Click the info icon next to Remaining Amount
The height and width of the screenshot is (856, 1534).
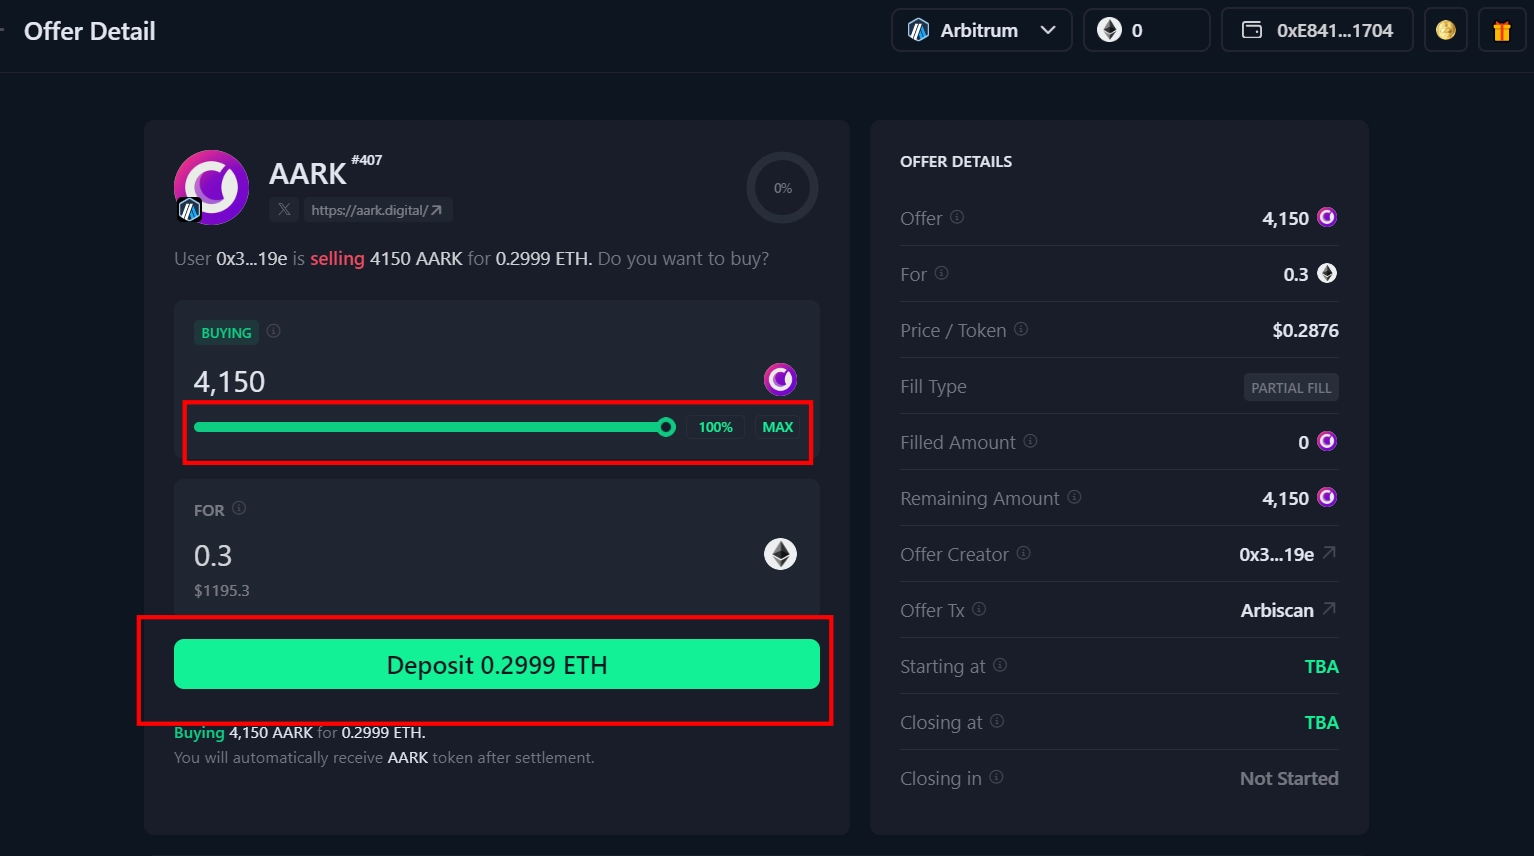pyautogui.click(x=1074, y=498)
